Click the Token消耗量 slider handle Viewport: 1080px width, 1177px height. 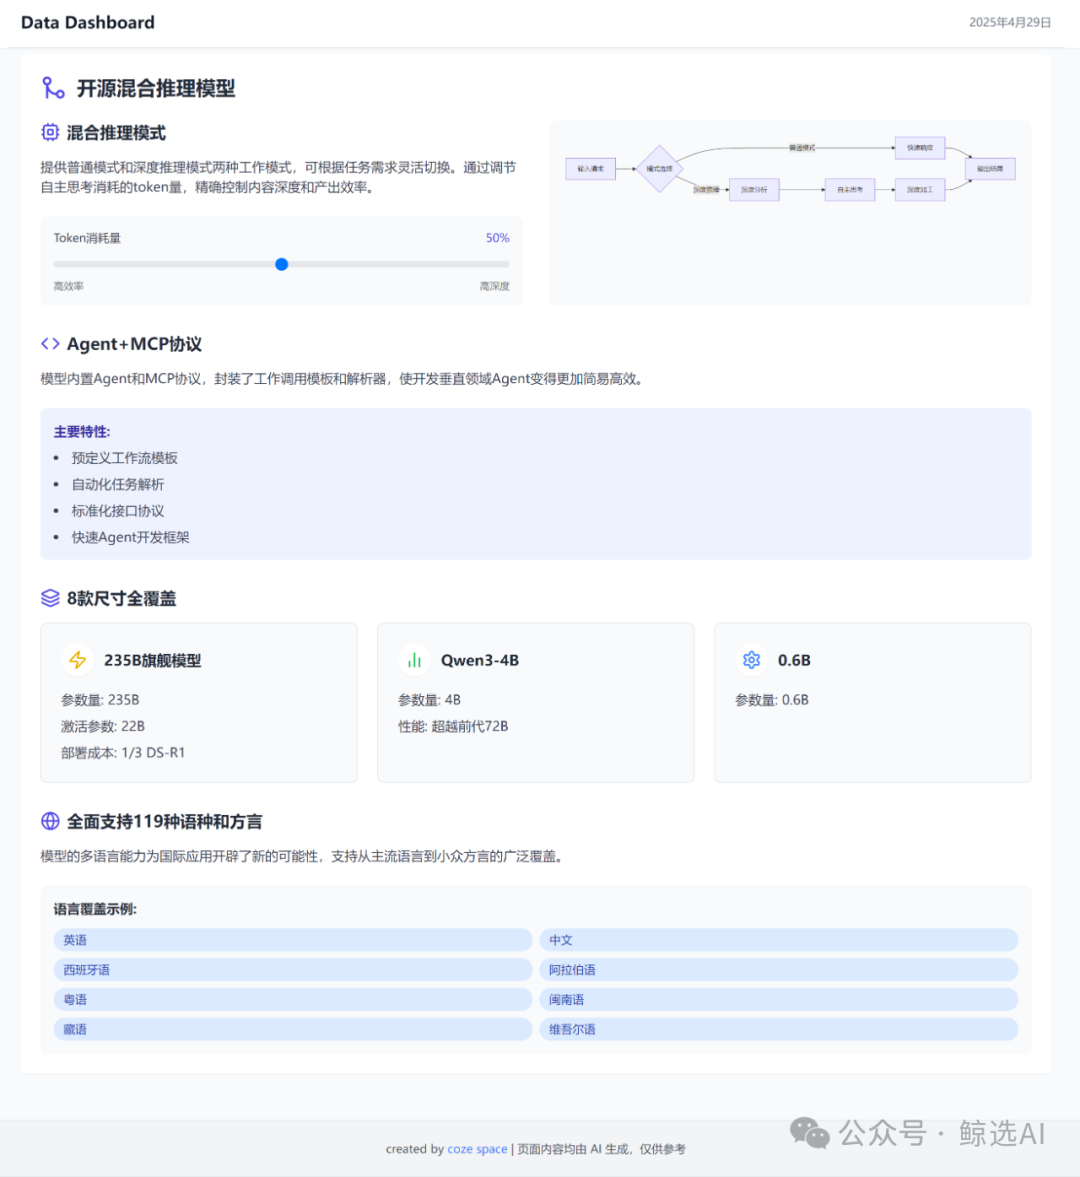pyautogui.click(x=281, y=264)
